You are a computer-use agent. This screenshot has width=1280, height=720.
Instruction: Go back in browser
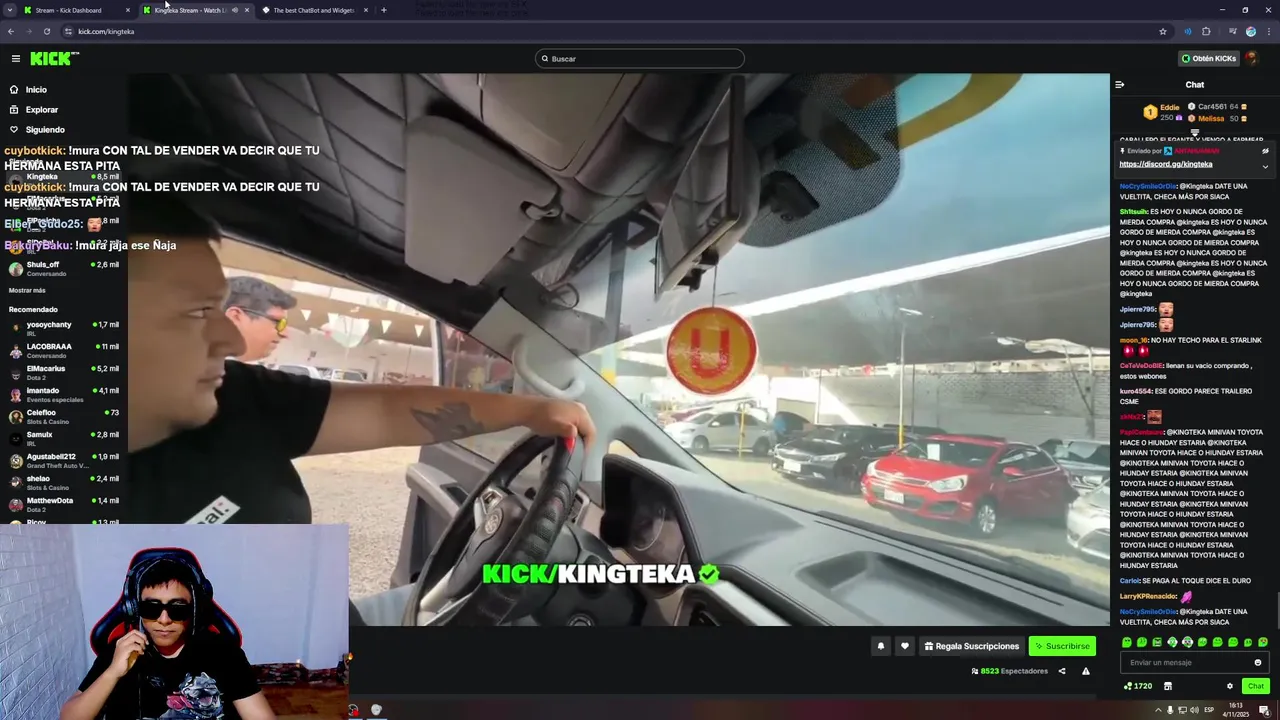point(11,31)
